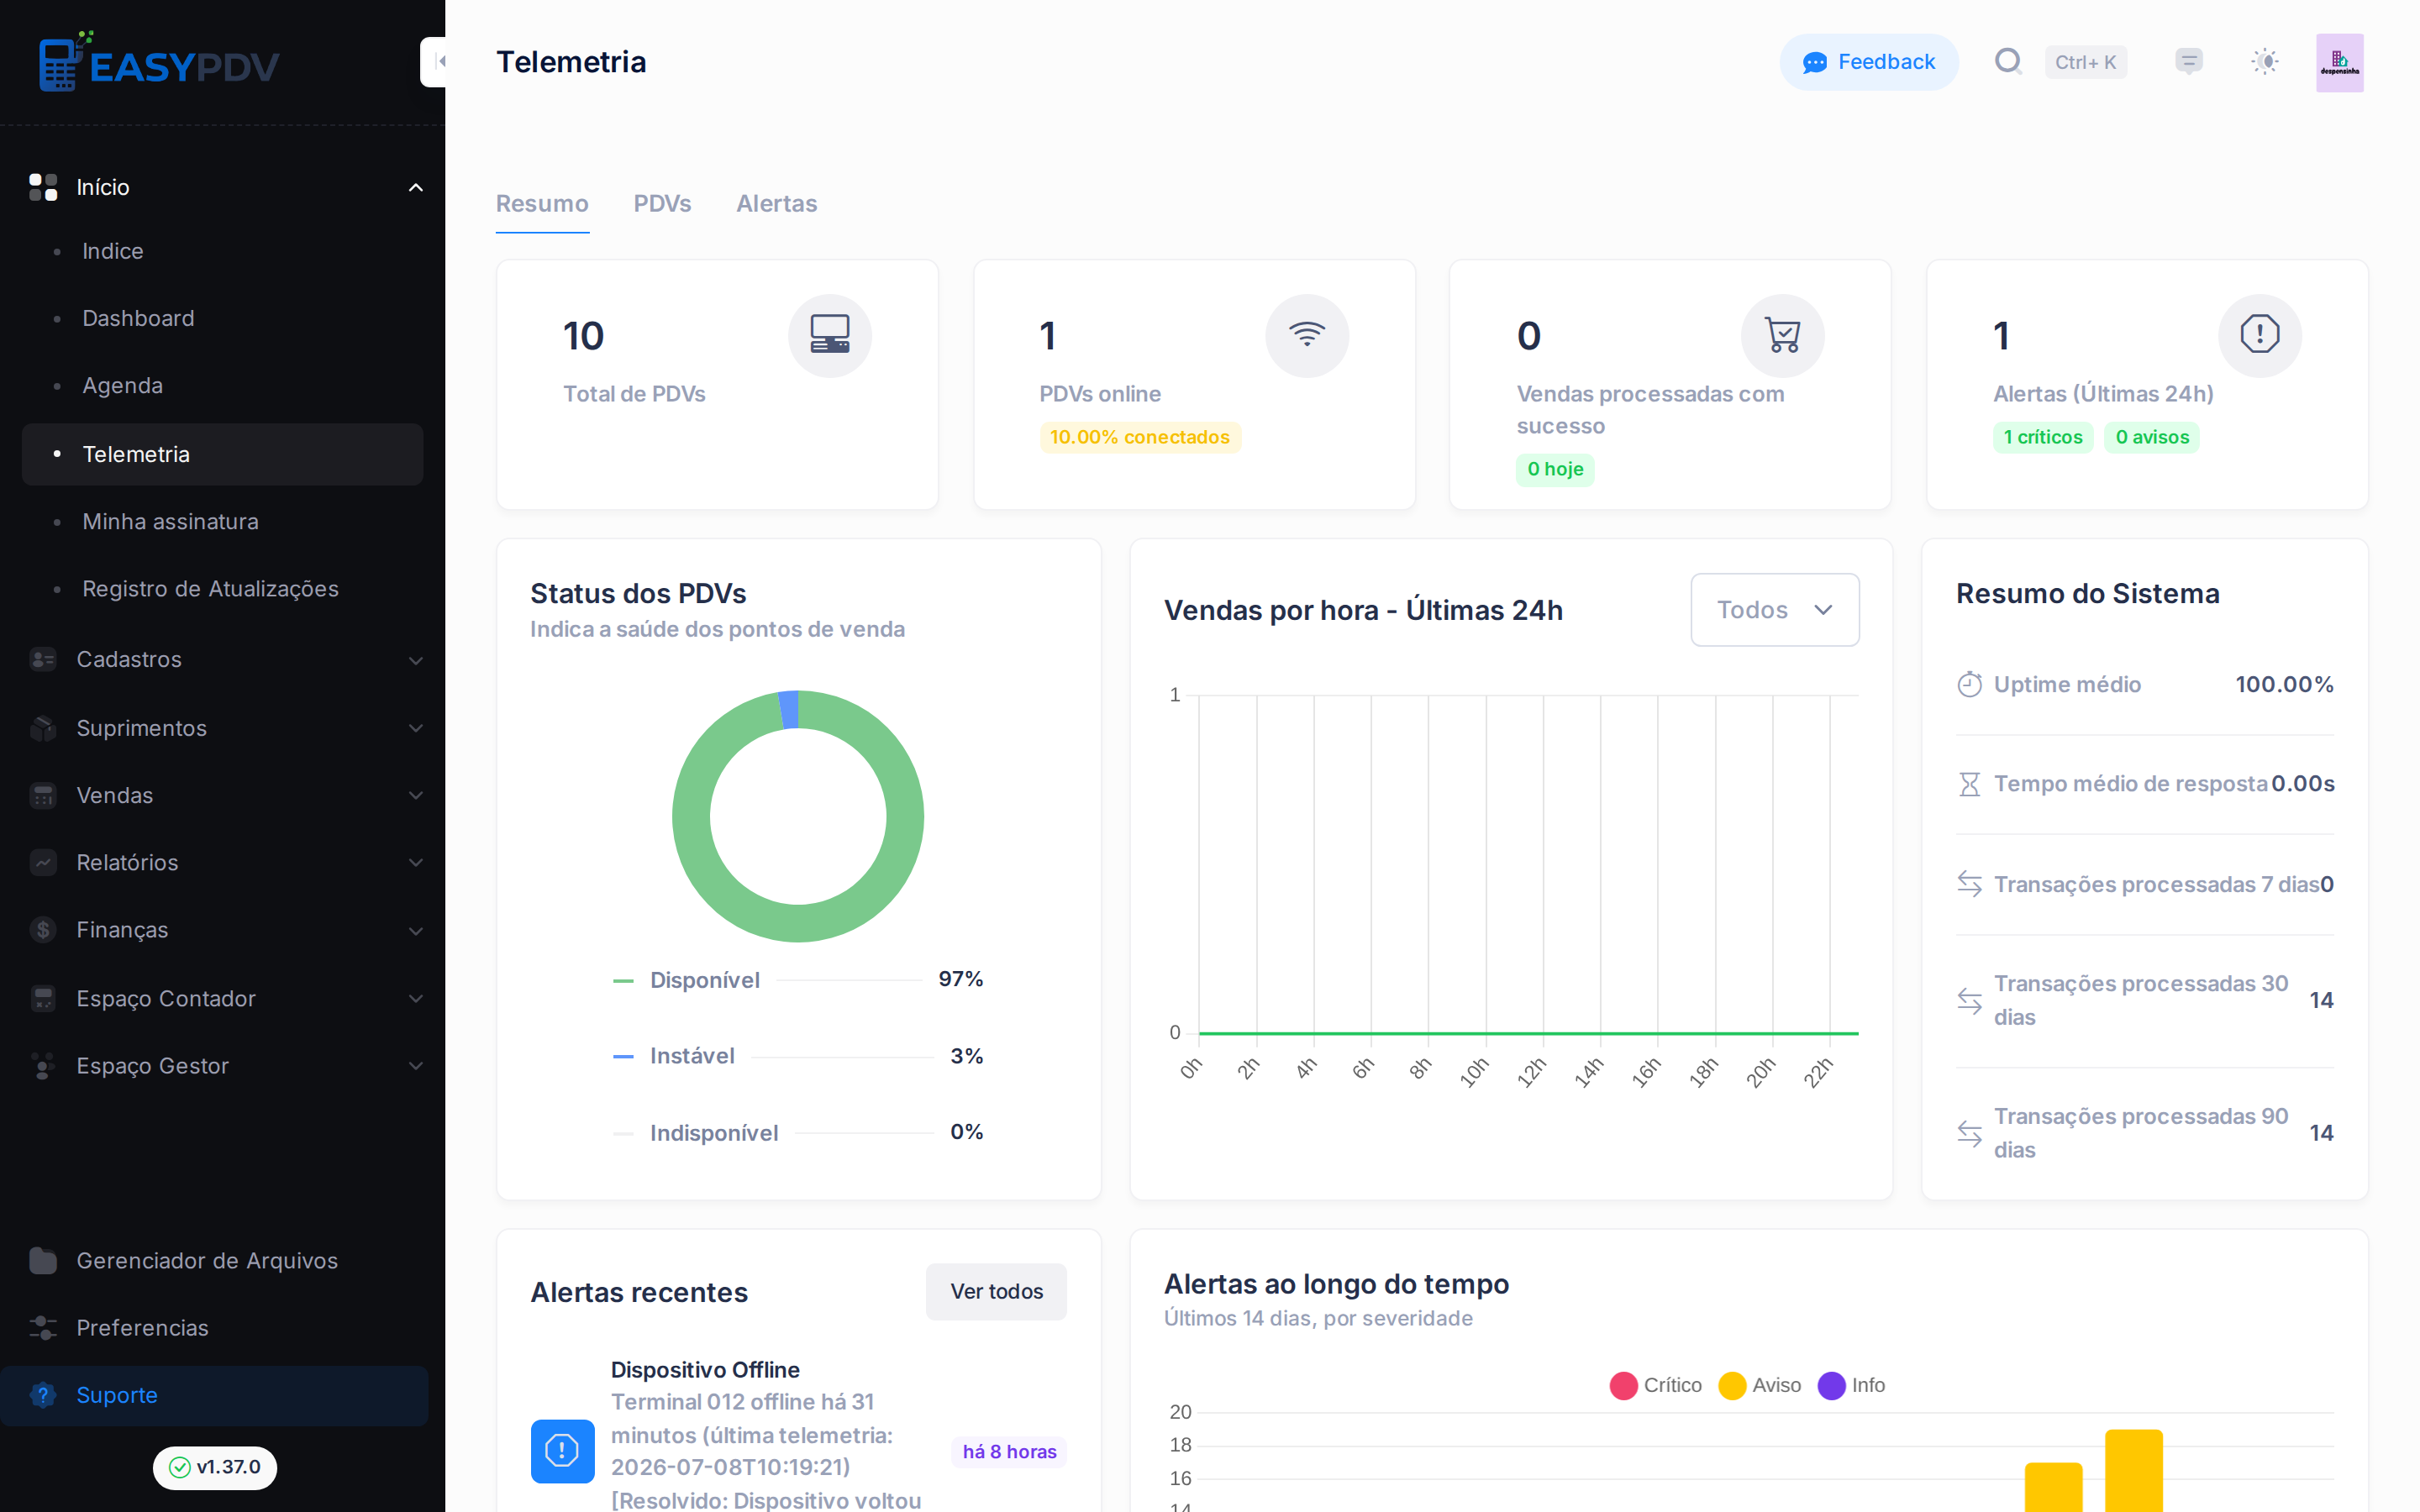
Task: Toggle the Aviso legend series
Action: tap(1759, 1385)
